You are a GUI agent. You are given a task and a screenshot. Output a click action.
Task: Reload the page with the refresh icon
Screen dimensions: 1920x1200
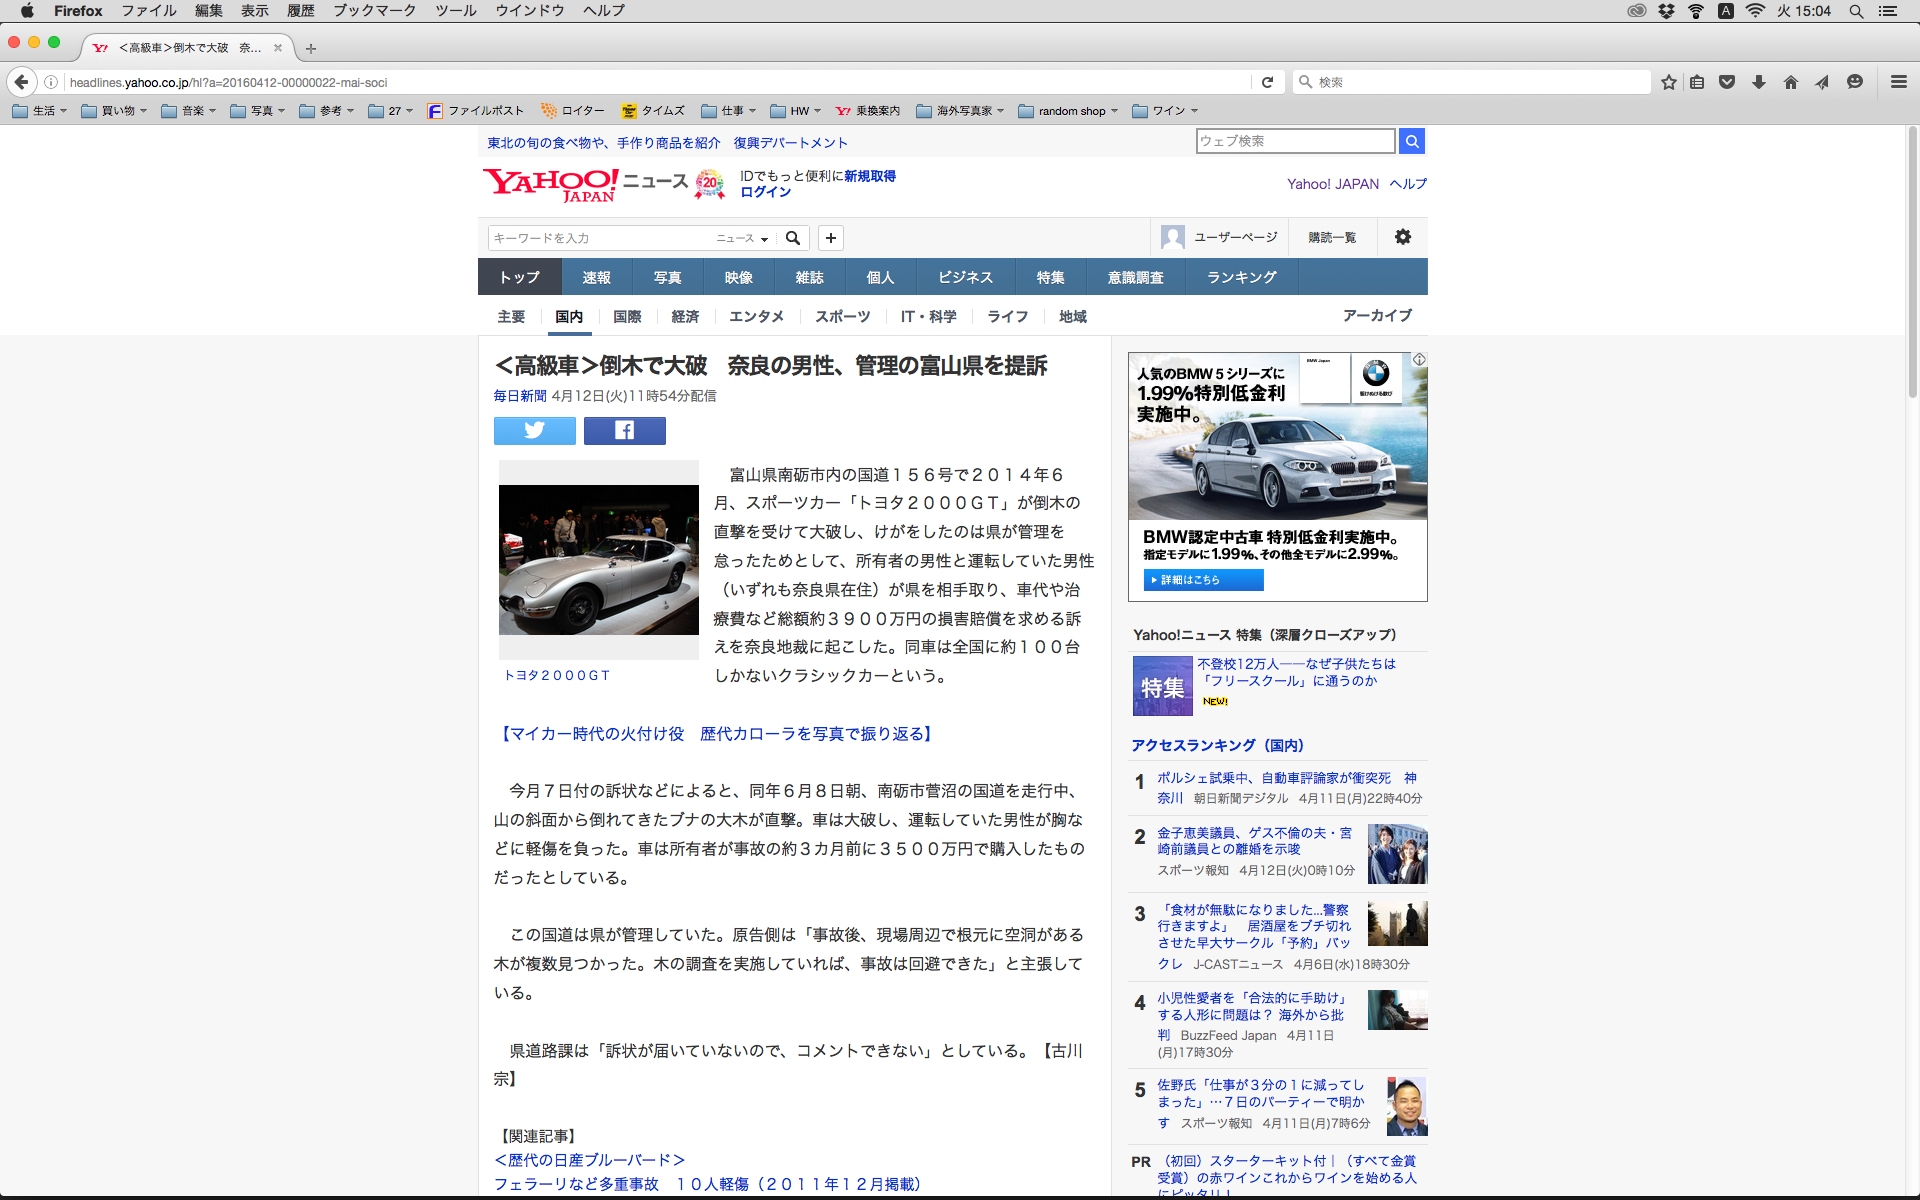click(1267, 82)
